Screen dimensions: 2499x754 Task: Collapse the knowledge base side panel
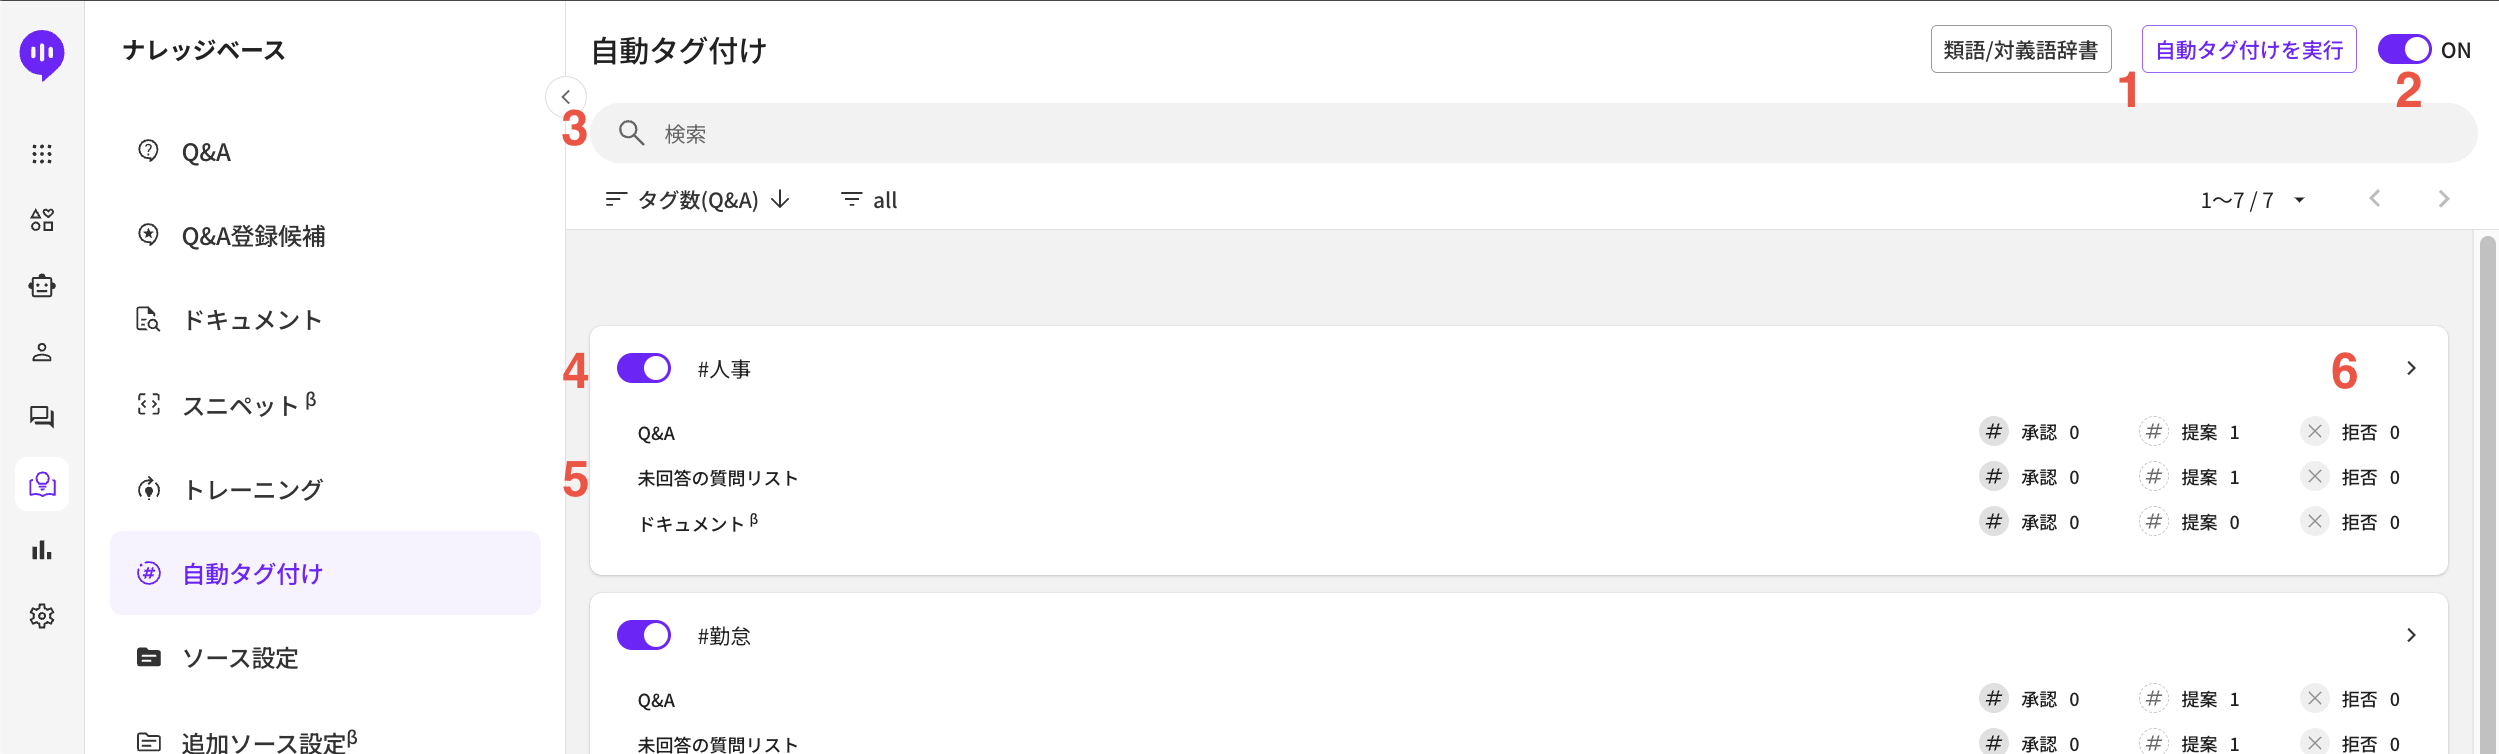[566, 97]
